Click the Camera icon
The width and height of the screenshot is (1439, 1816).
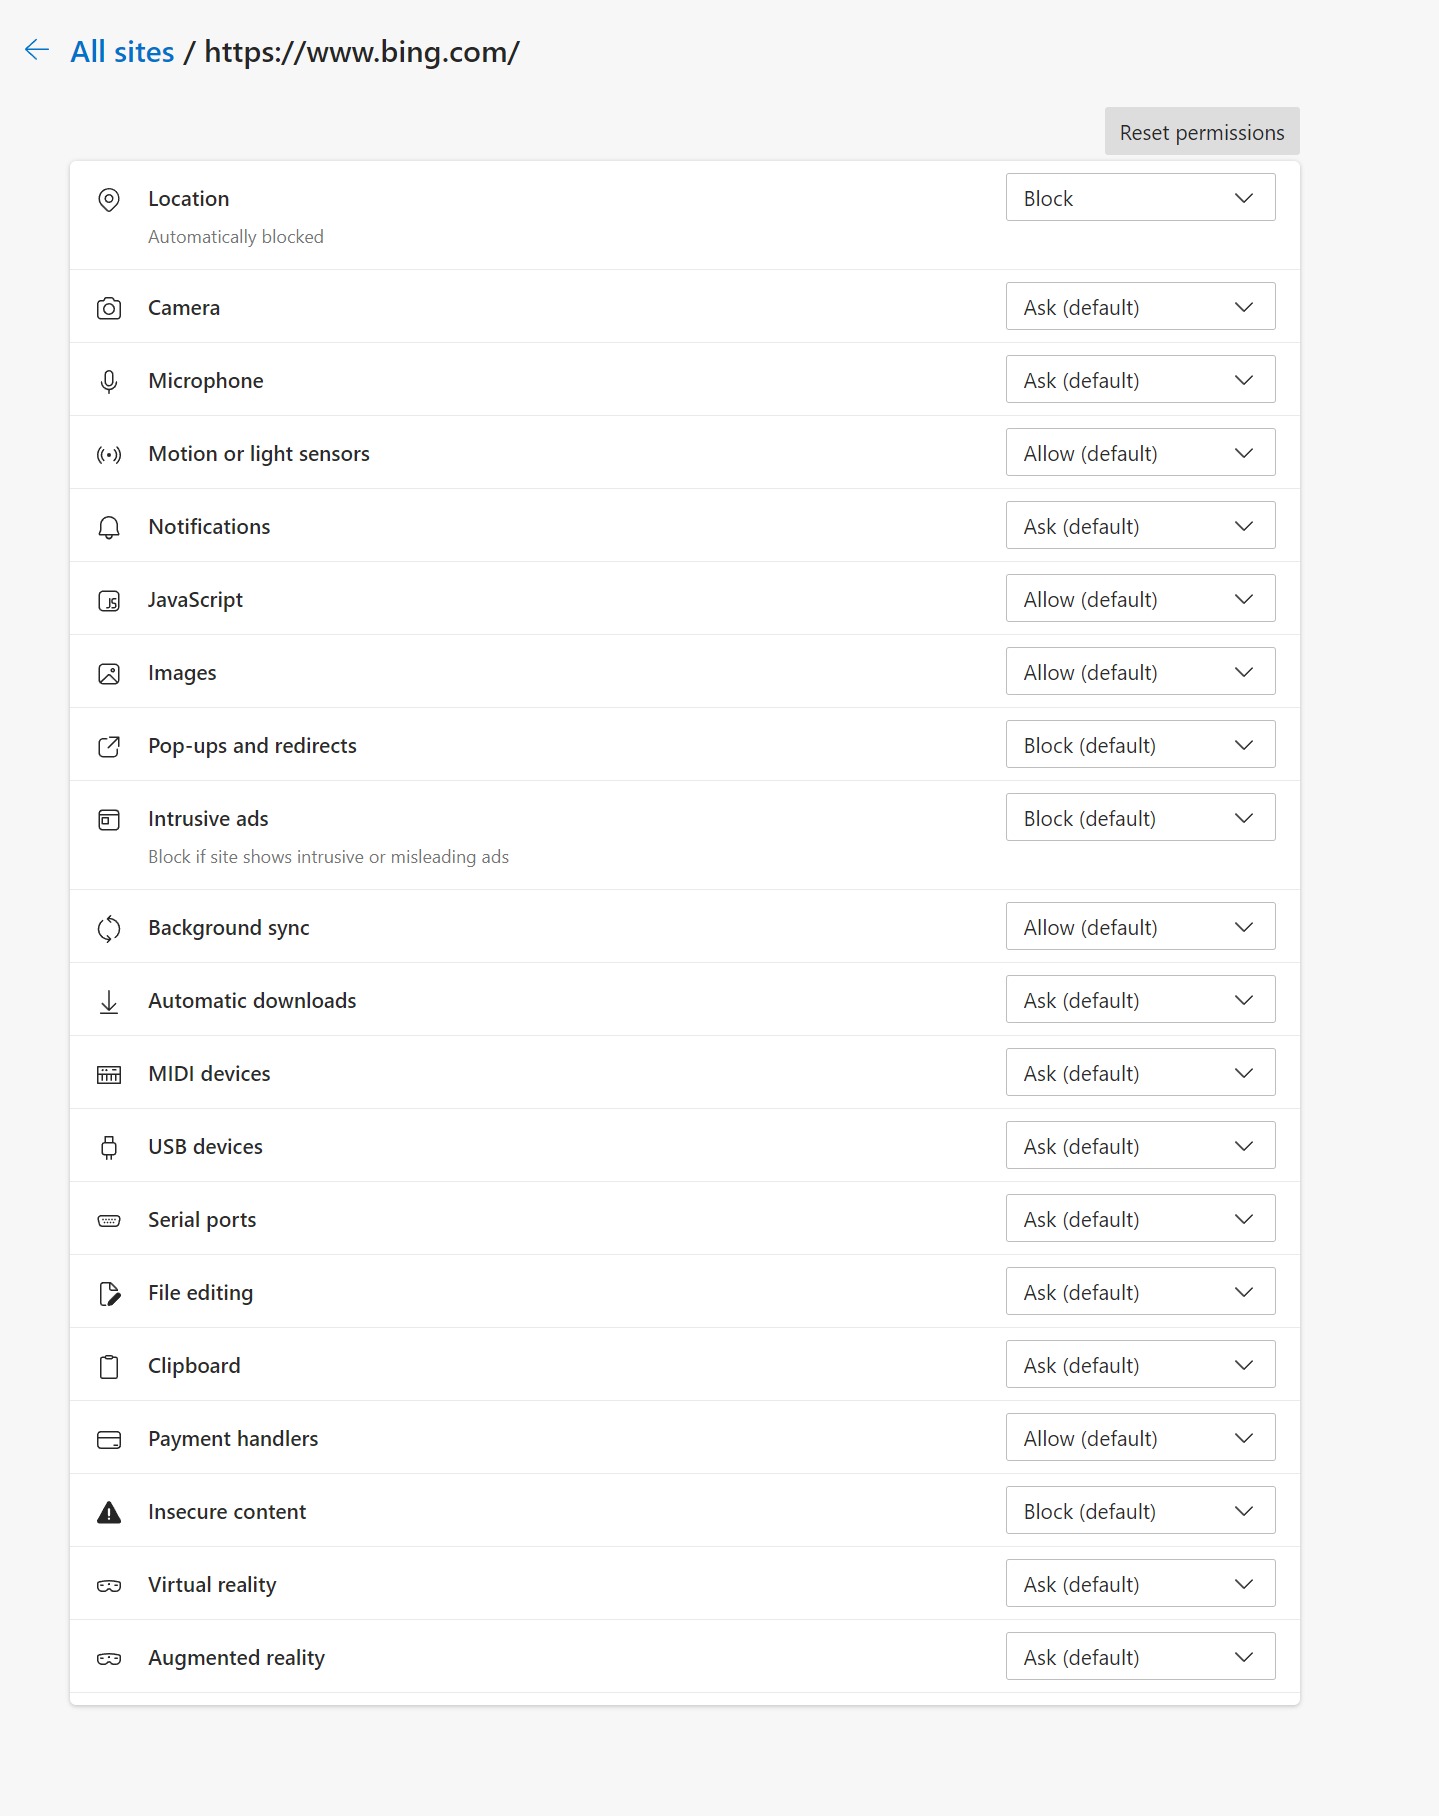[109, 308]
